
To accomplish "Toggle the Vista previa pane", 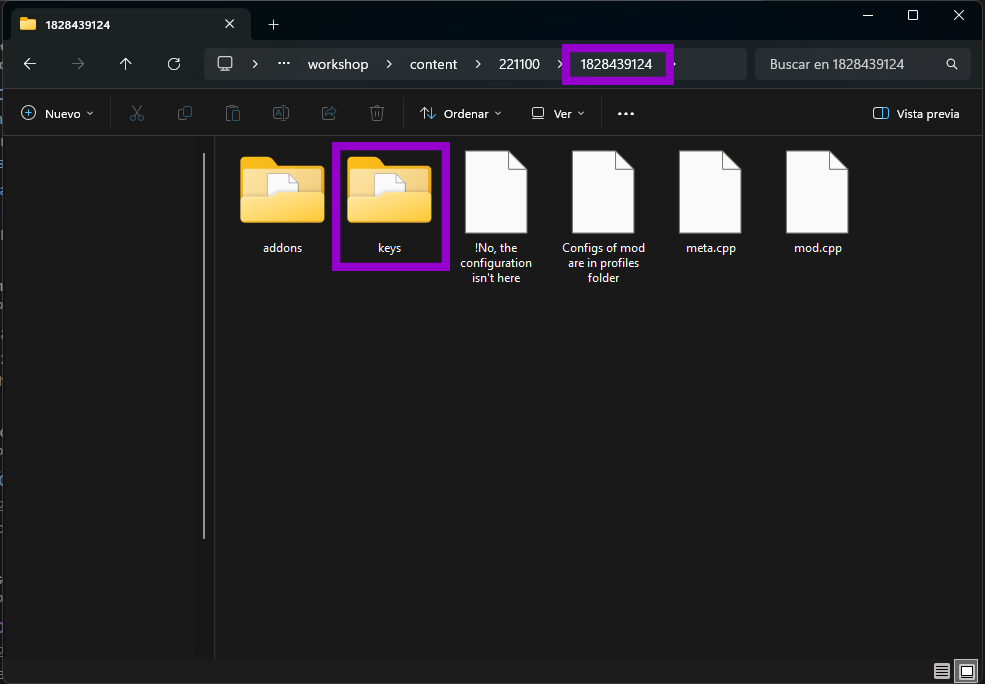I will click(x=916, y=114).
